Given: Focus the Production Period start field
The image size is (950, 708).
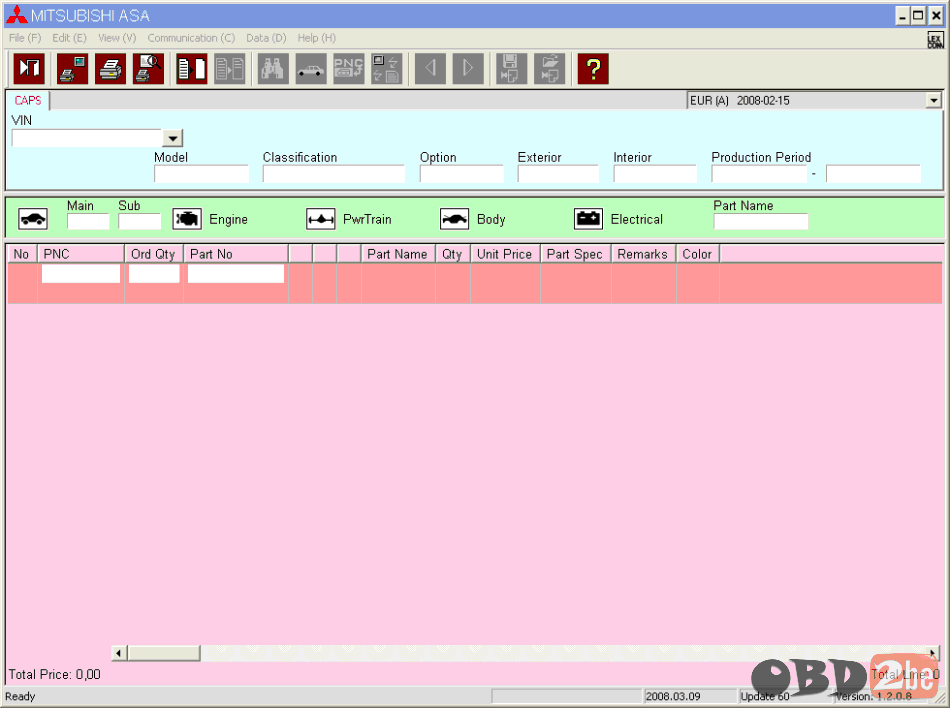Looking at the screenshot, I should point(759,174).
